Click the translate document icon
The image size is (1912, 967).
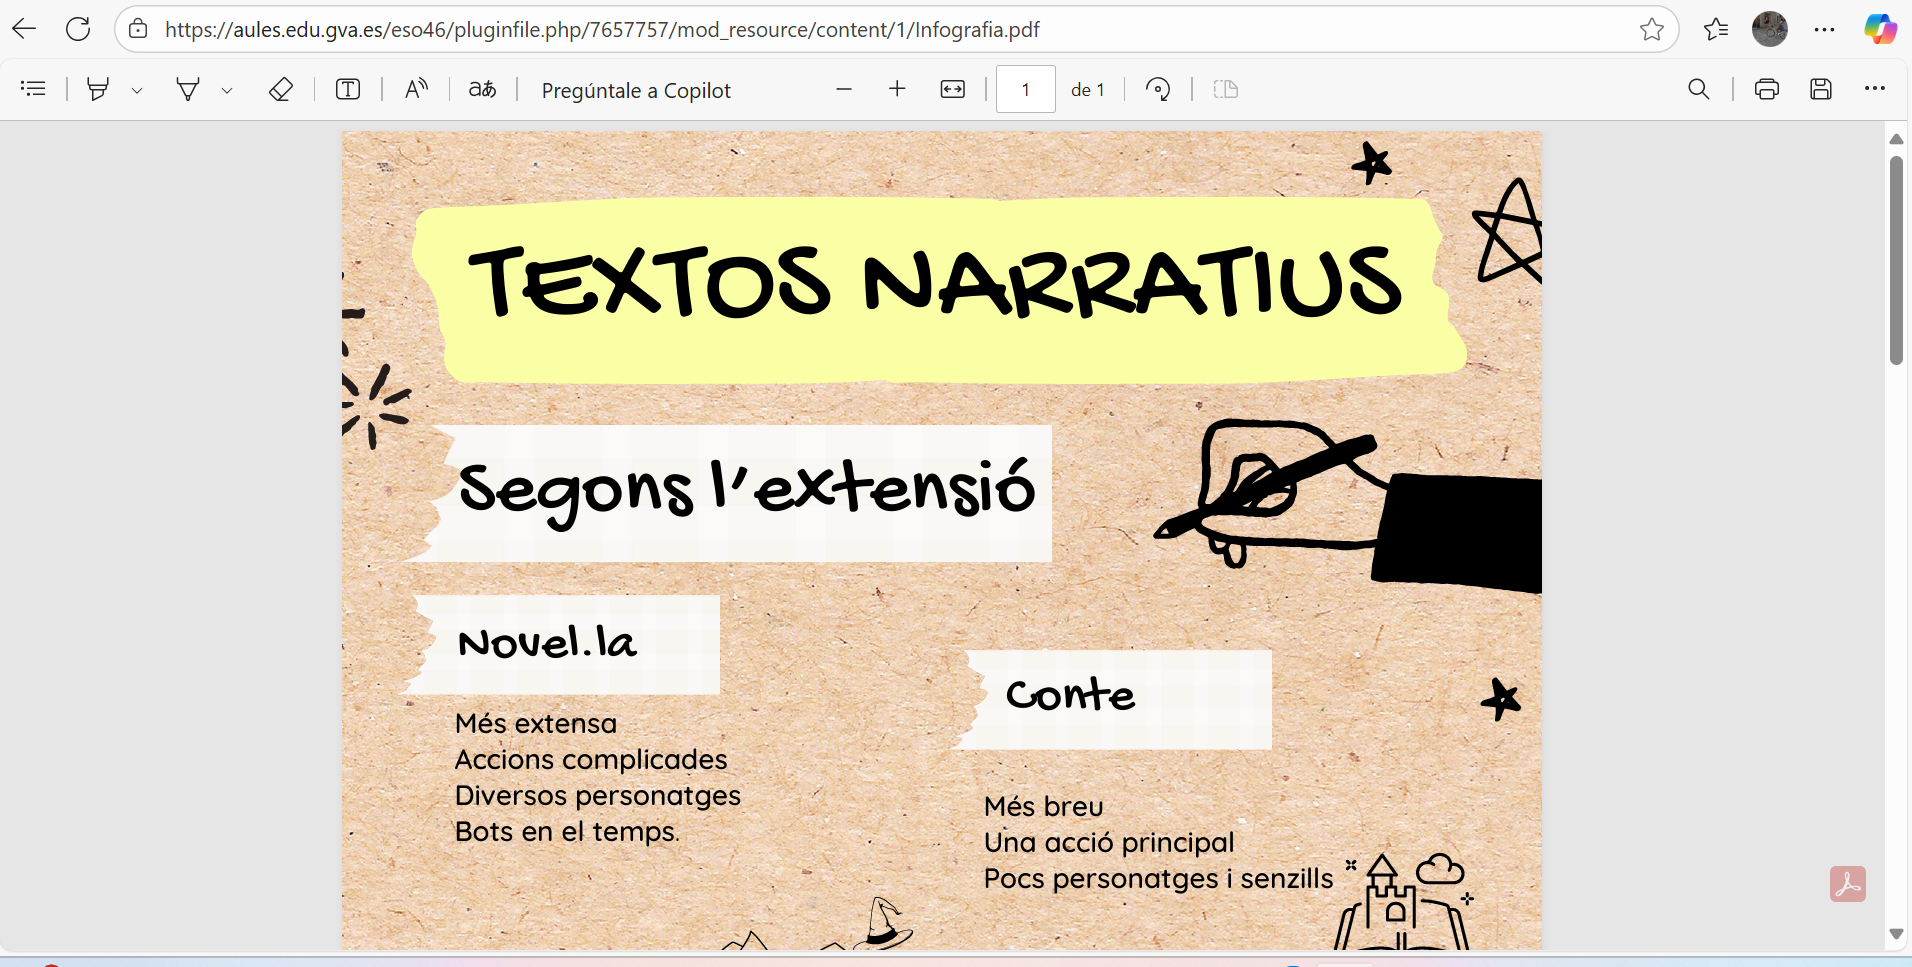(482, 89)
